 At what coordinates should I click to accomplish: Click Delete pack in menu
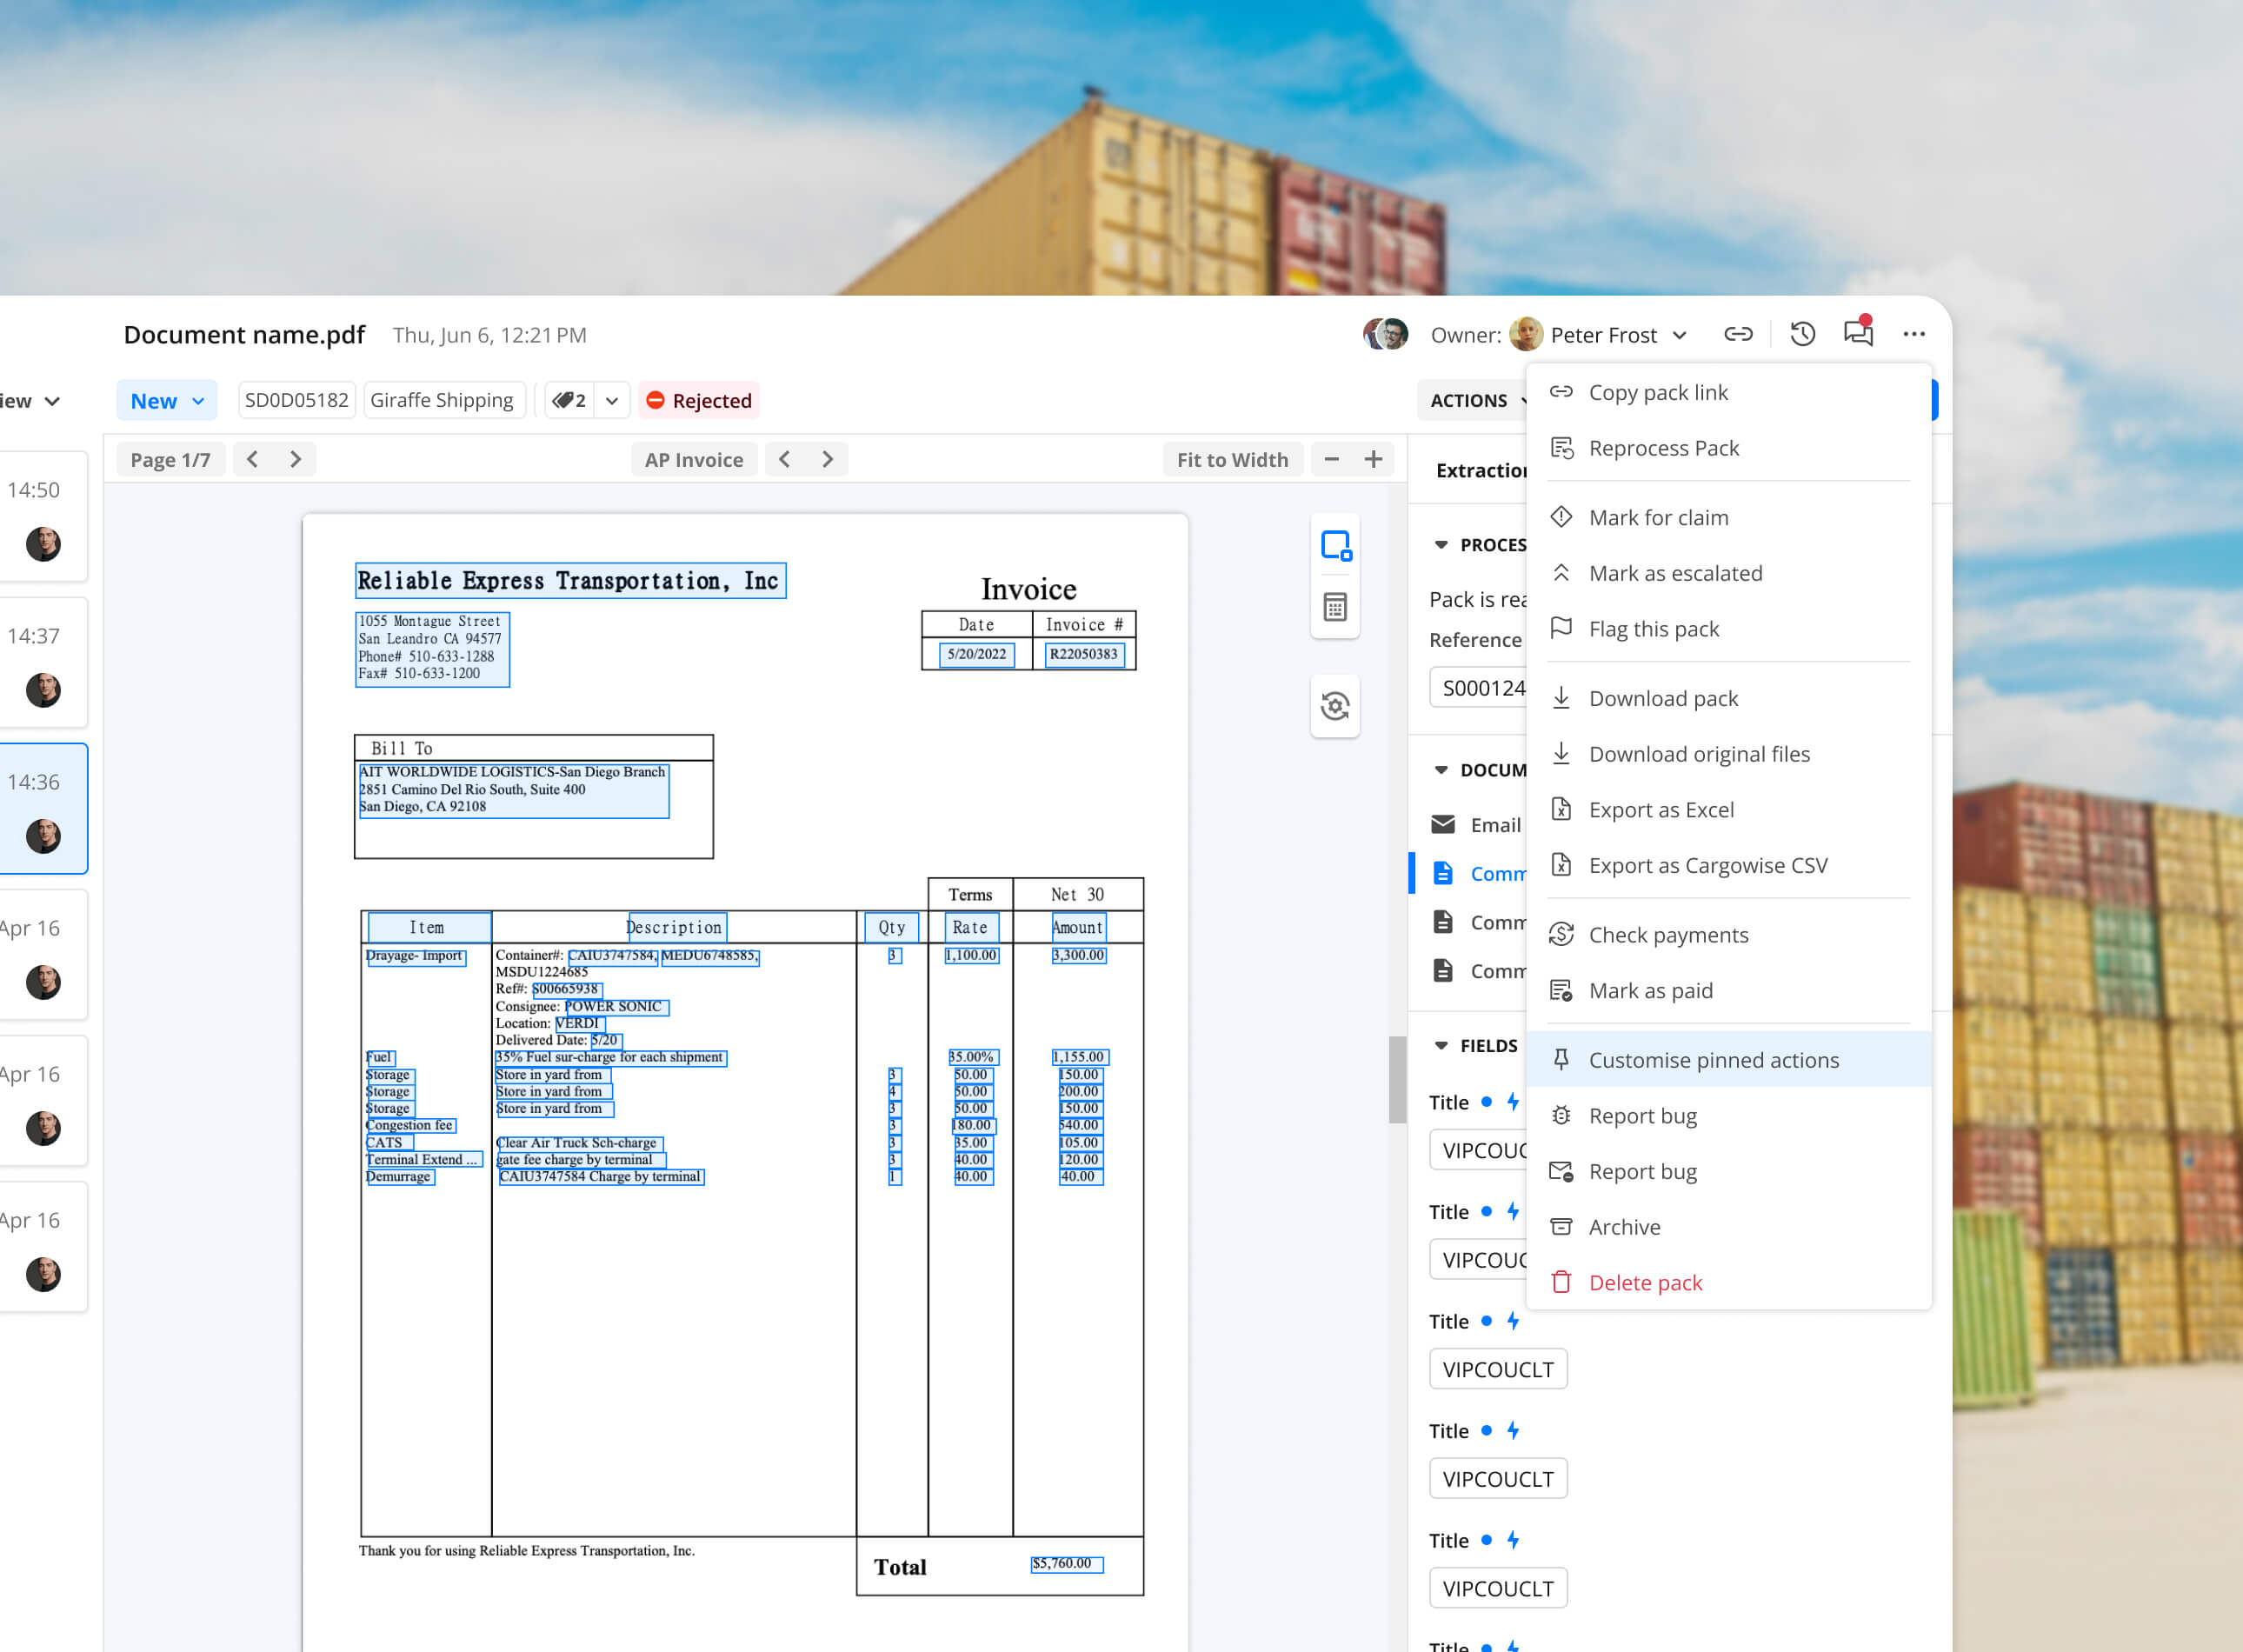coord(1645,1282)
